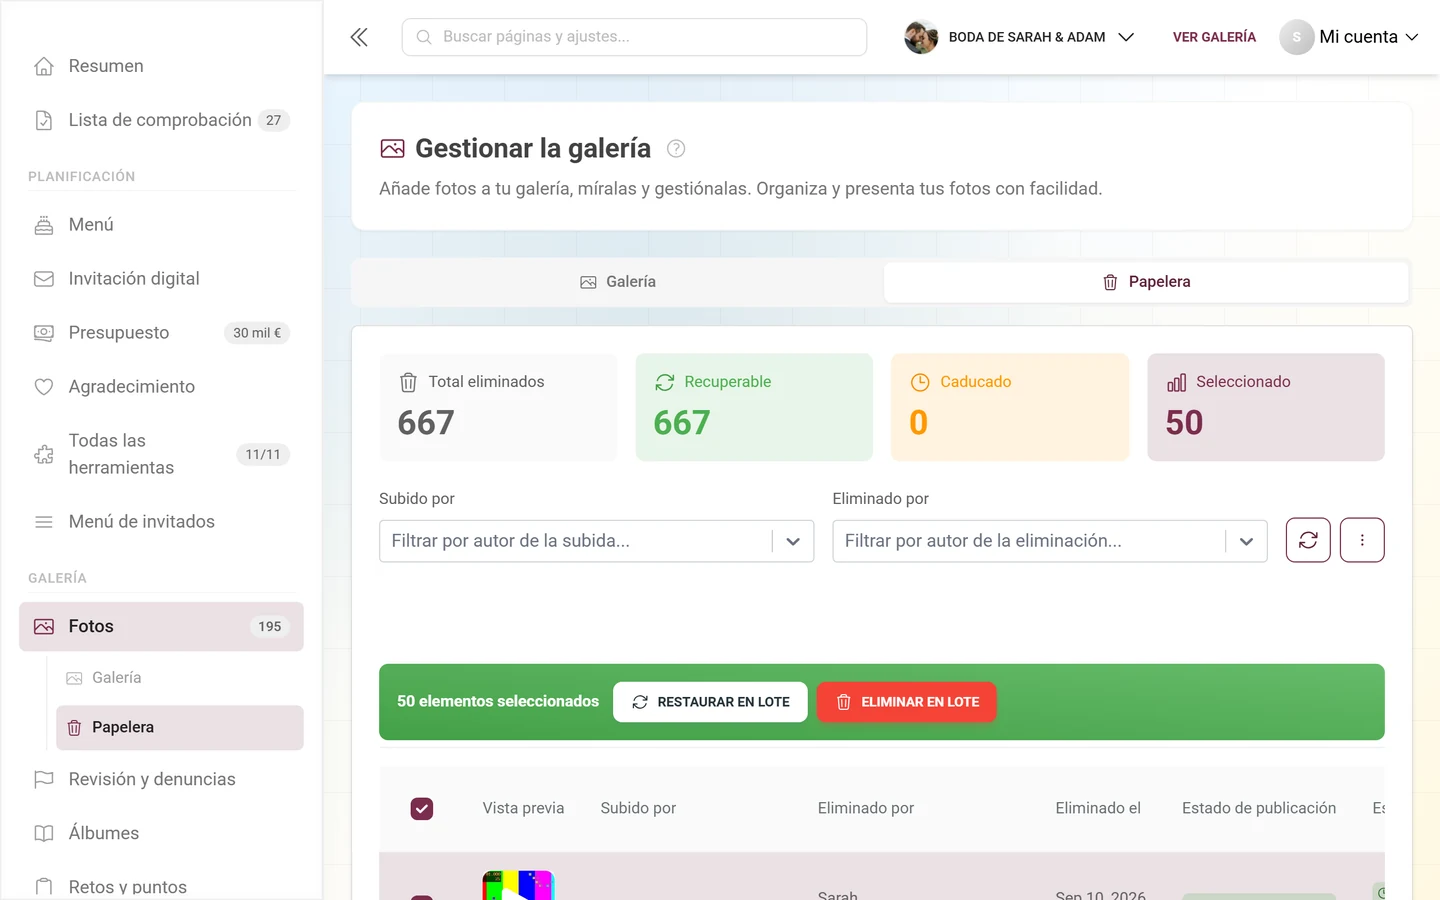Click the Presupuesto money icon
The image size is (1440, 900).
coord(44,333)
